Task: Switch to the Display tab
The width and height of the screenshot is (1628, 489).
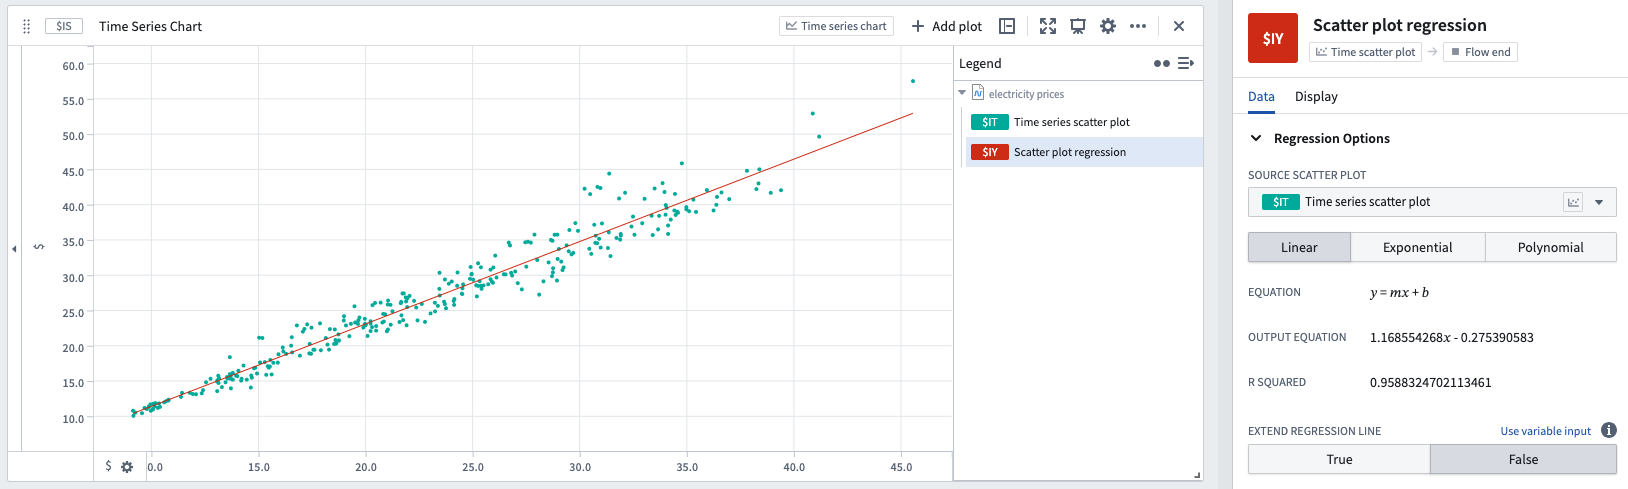Action: [x=1316, y=96]
